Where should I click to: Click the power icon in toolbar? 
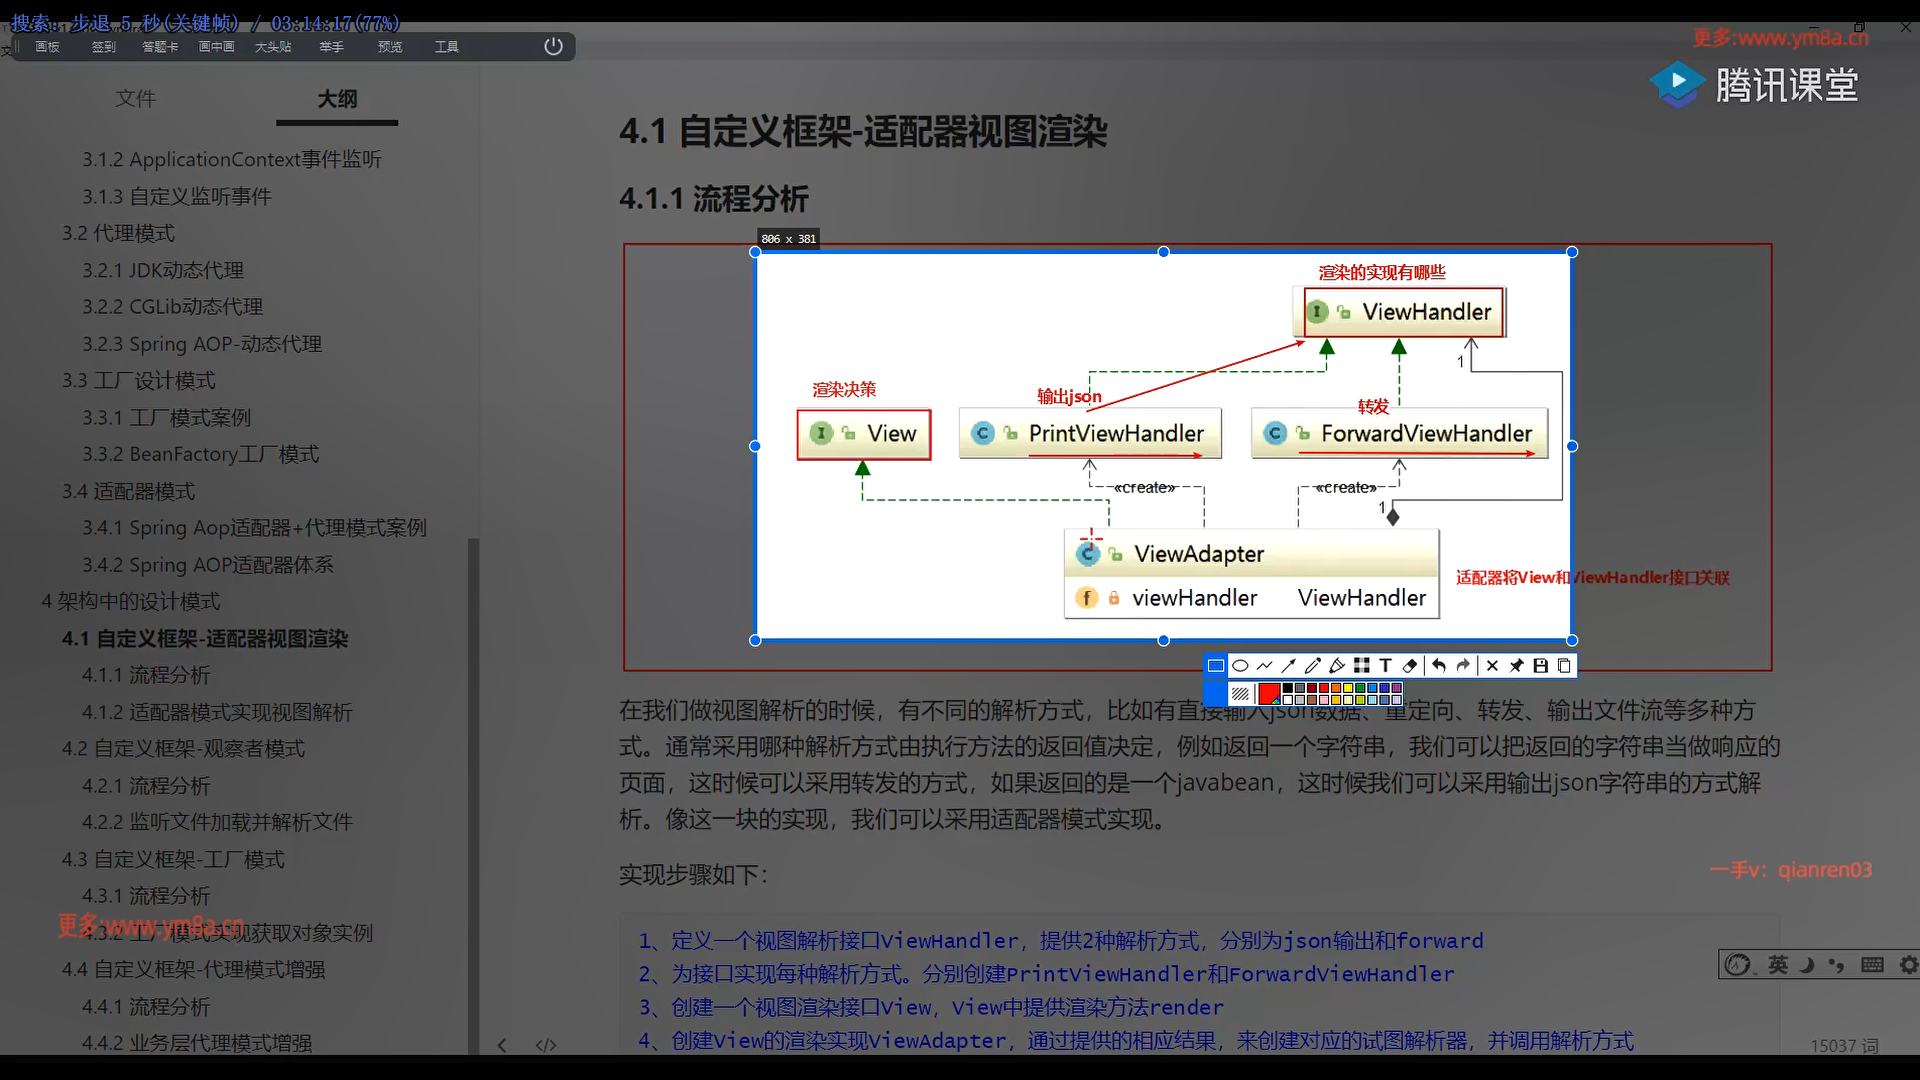553,47
